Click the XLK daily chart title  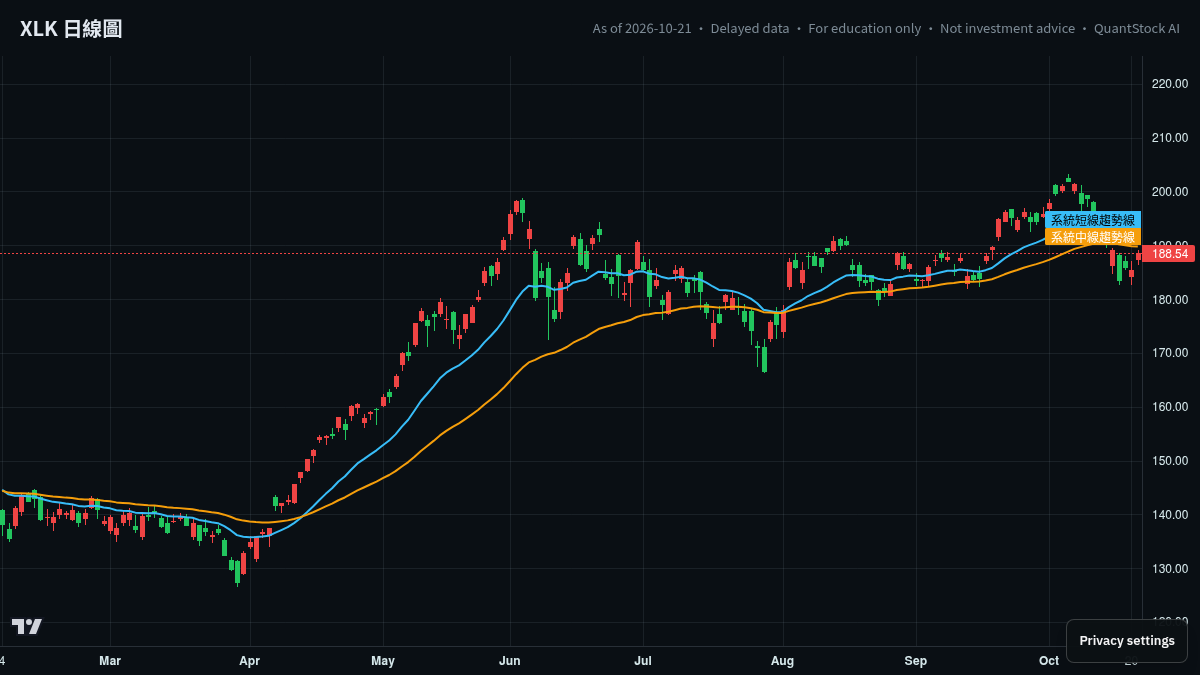coord(71,29)
